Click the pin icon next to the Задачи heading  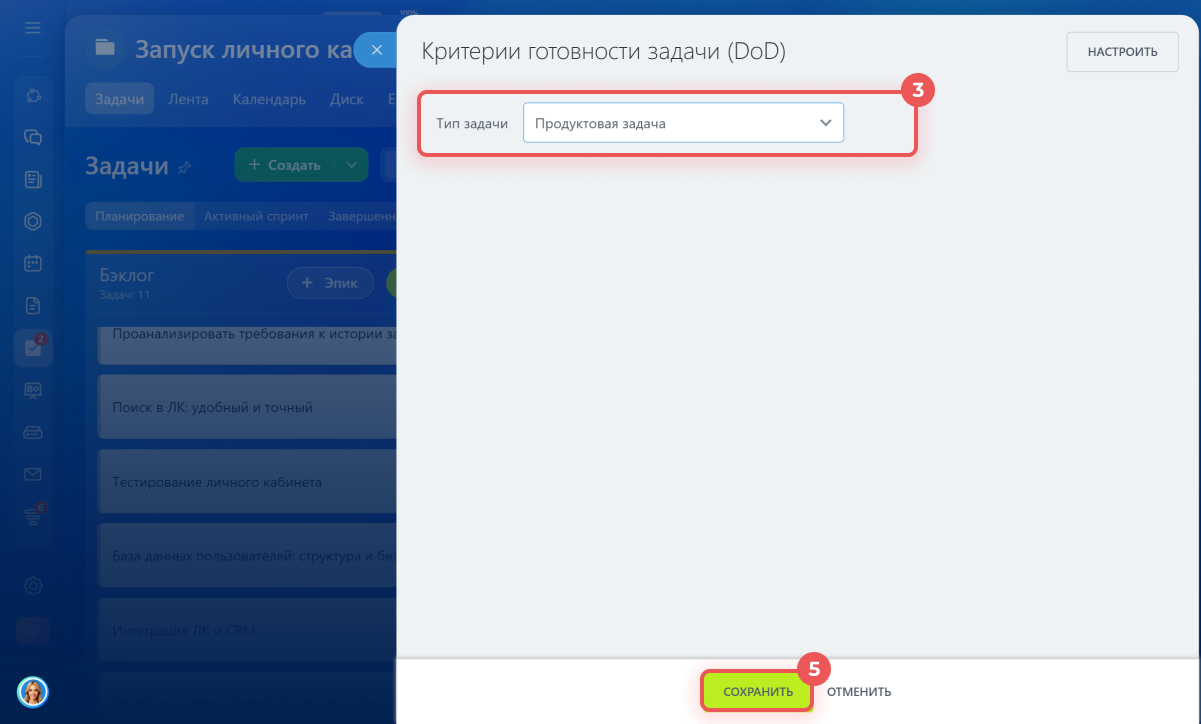click(x=184, y=168)
